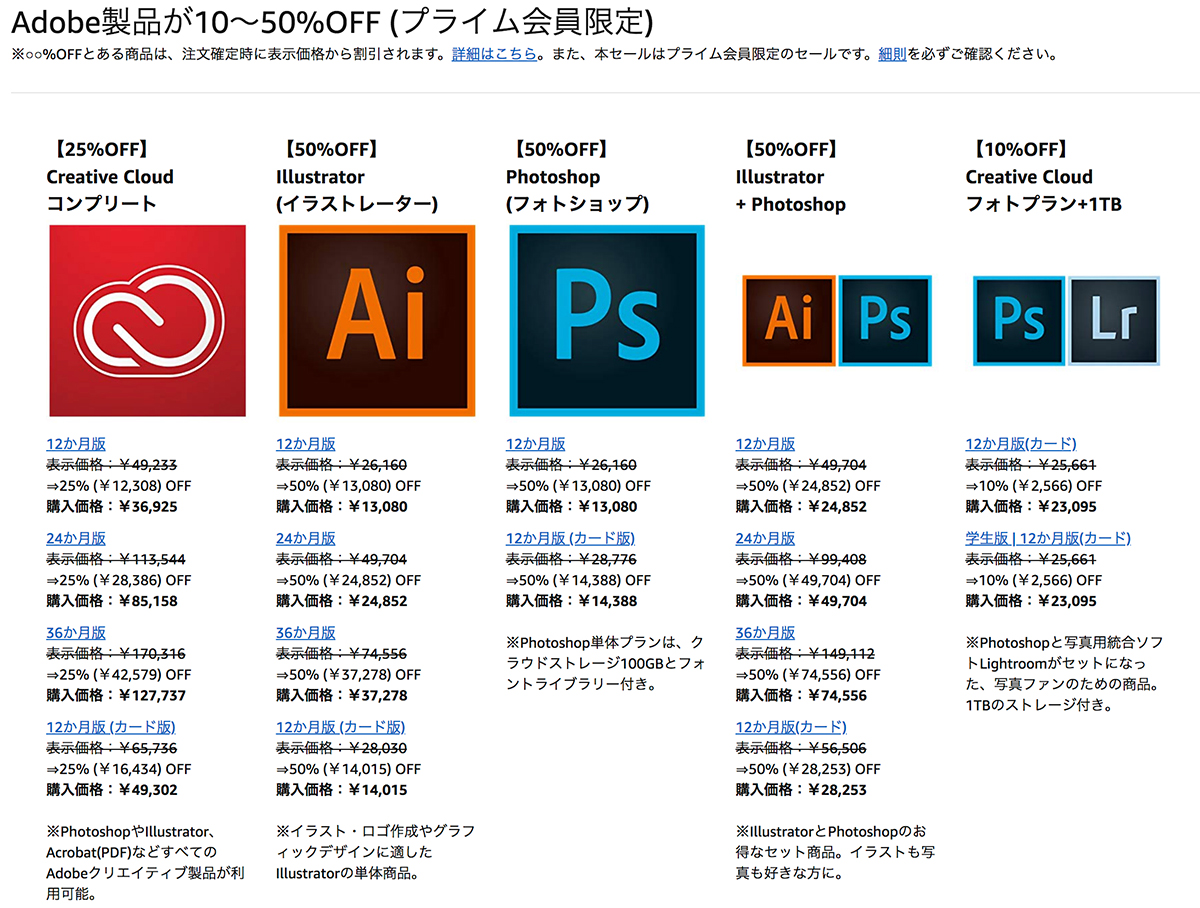
Task: Click Ps icon in the フォトプラン+1TB column
Action: 1018,321
